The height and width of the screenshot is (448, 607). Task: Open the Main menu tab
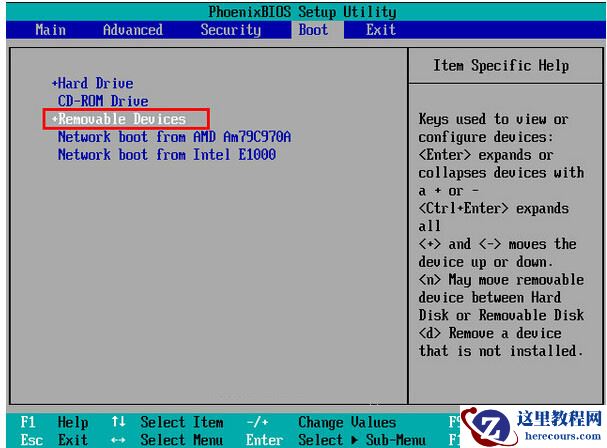[51, 30]
